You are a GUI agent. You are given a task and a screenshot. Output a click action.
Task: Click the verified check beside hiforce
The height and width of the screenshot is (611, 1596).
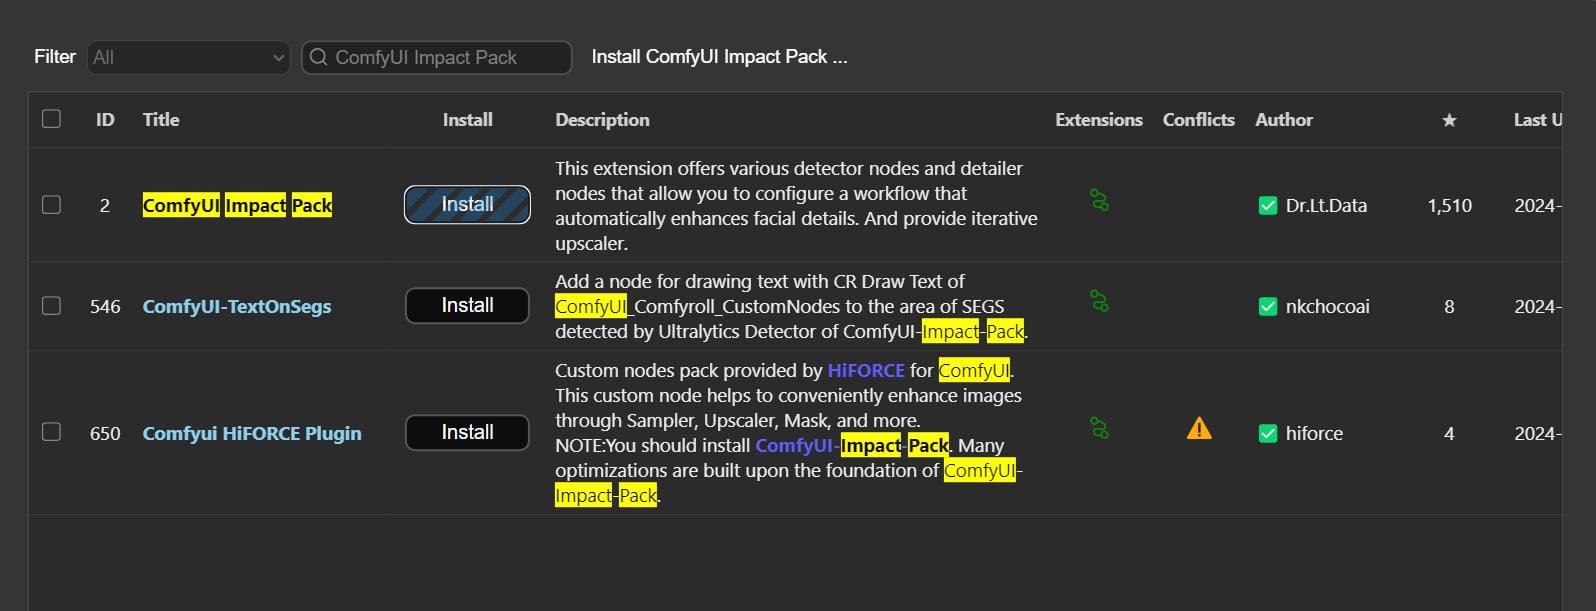[x=1267, y=434]
